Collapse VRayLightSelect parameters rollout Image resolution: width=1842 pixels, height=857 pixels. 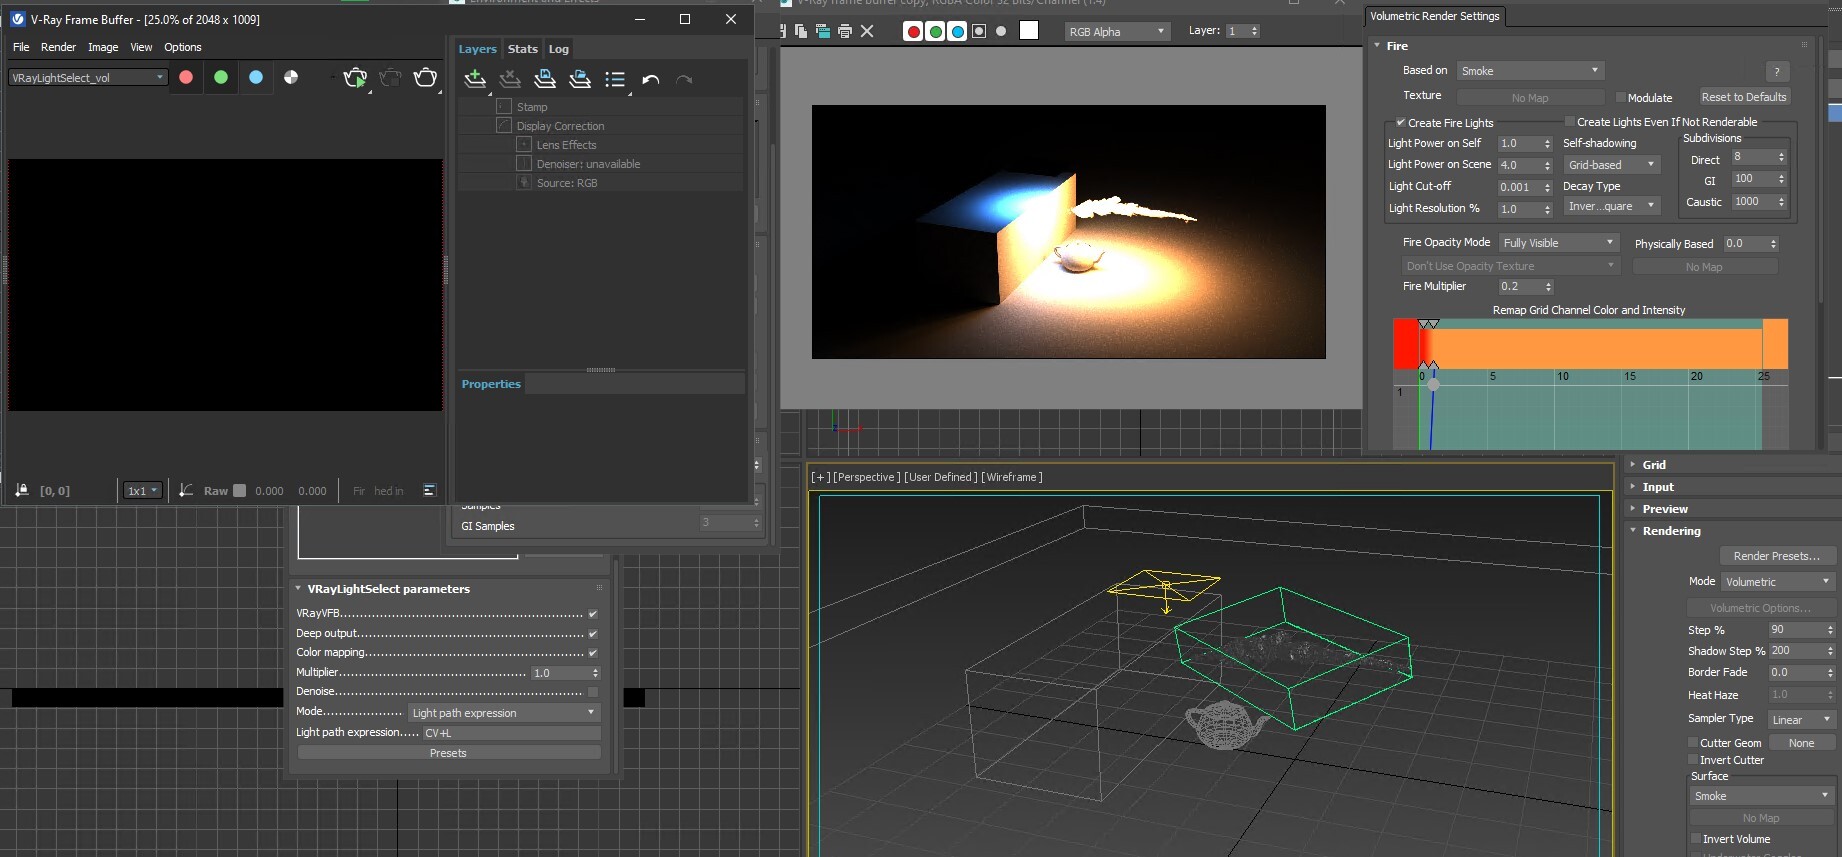pyautogui.click(x=388, y=589)
